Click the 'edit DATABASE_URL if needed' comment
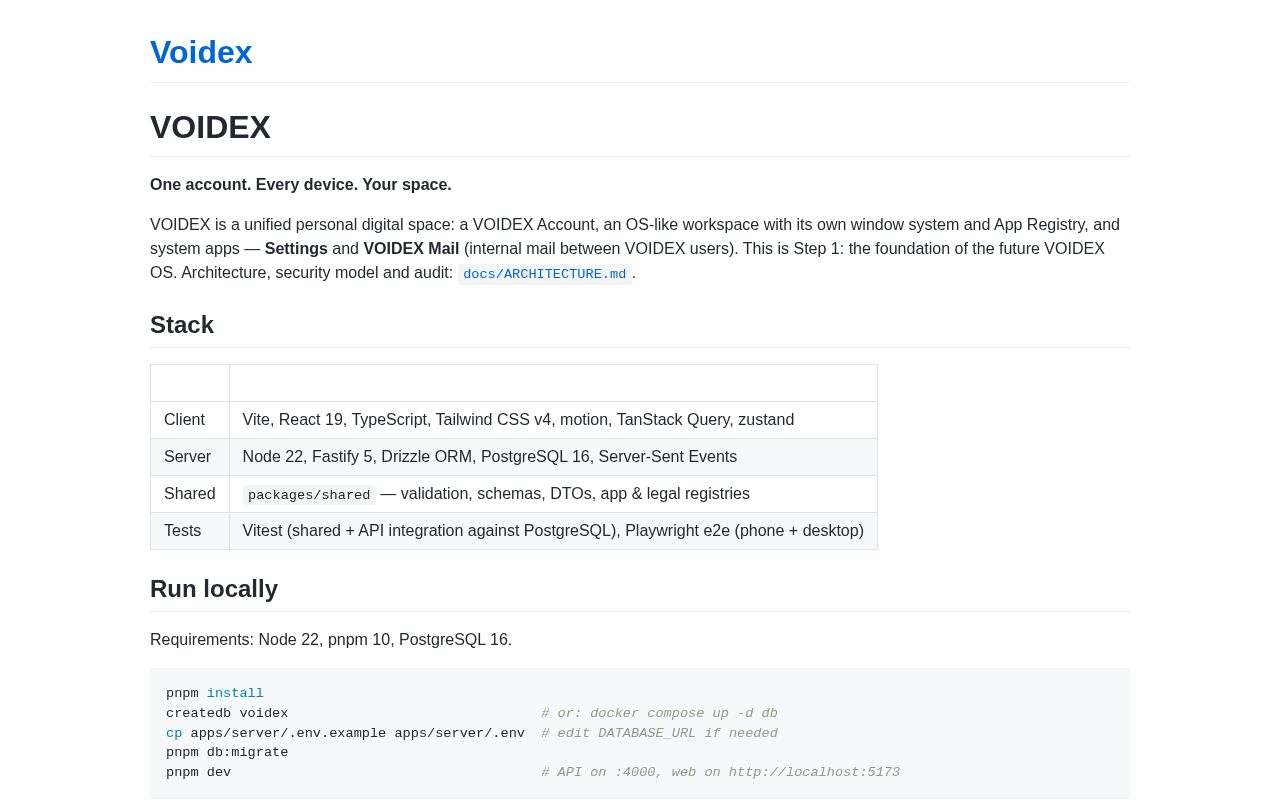This screenshot has height=800, width=1280. (x=660, y=734)
